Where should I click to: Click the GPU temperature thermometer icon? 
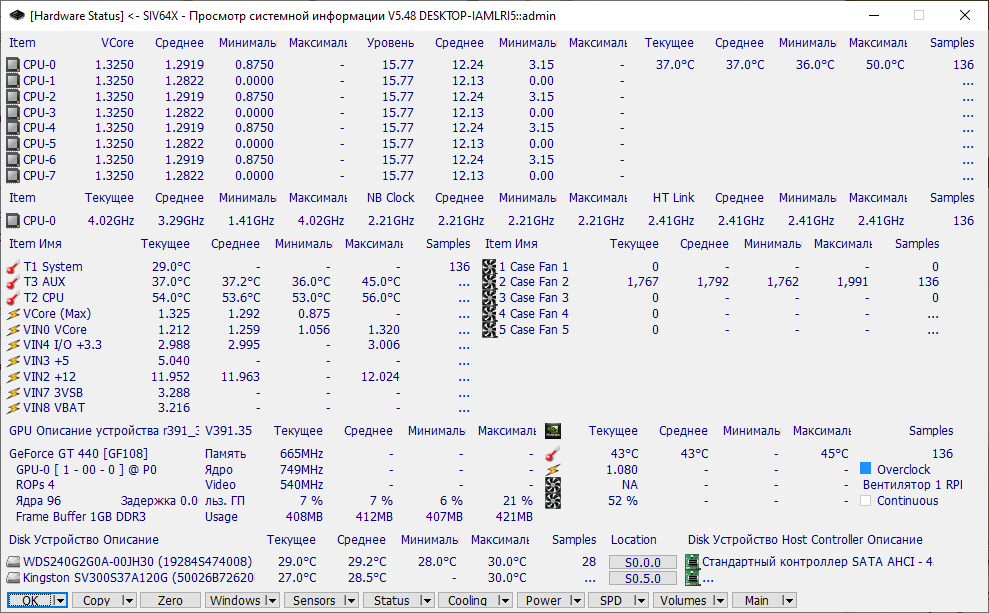[x=553, y=453]
